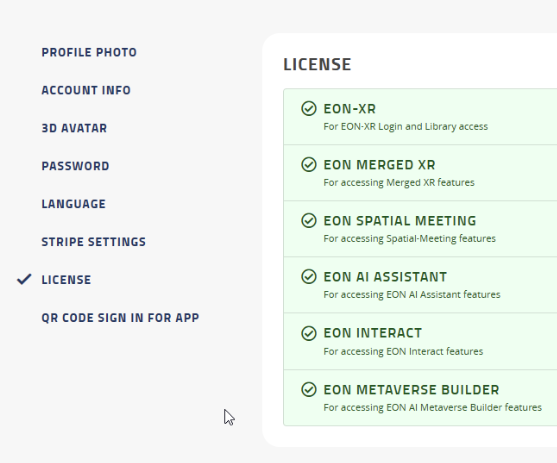Select the License sidebar item
The width and height of the screenshot is (557, 463).
(66, 280)
